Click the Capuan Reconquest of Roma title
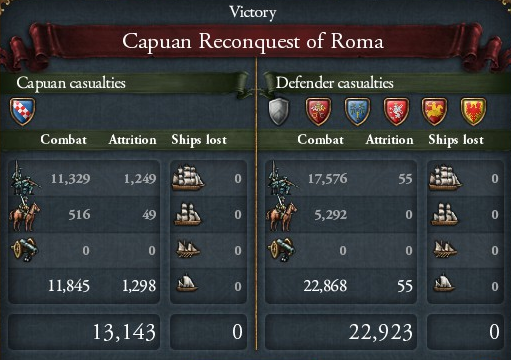This screenshot has width=511, height=360. (253, 41)
